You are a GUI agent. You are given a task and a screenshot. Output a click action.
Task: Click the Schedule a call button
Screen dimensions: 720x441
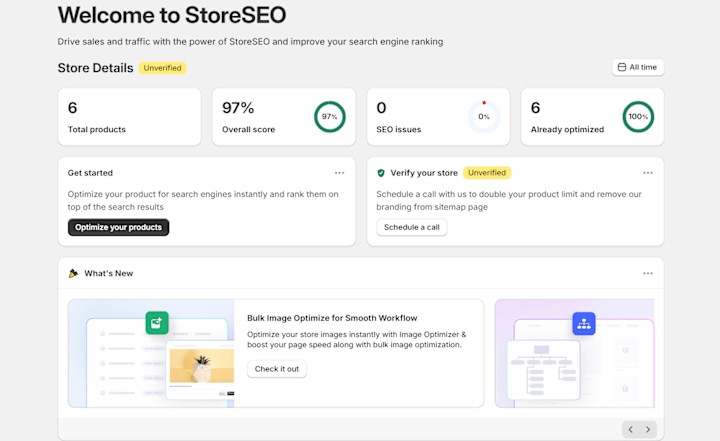[412, 227]
